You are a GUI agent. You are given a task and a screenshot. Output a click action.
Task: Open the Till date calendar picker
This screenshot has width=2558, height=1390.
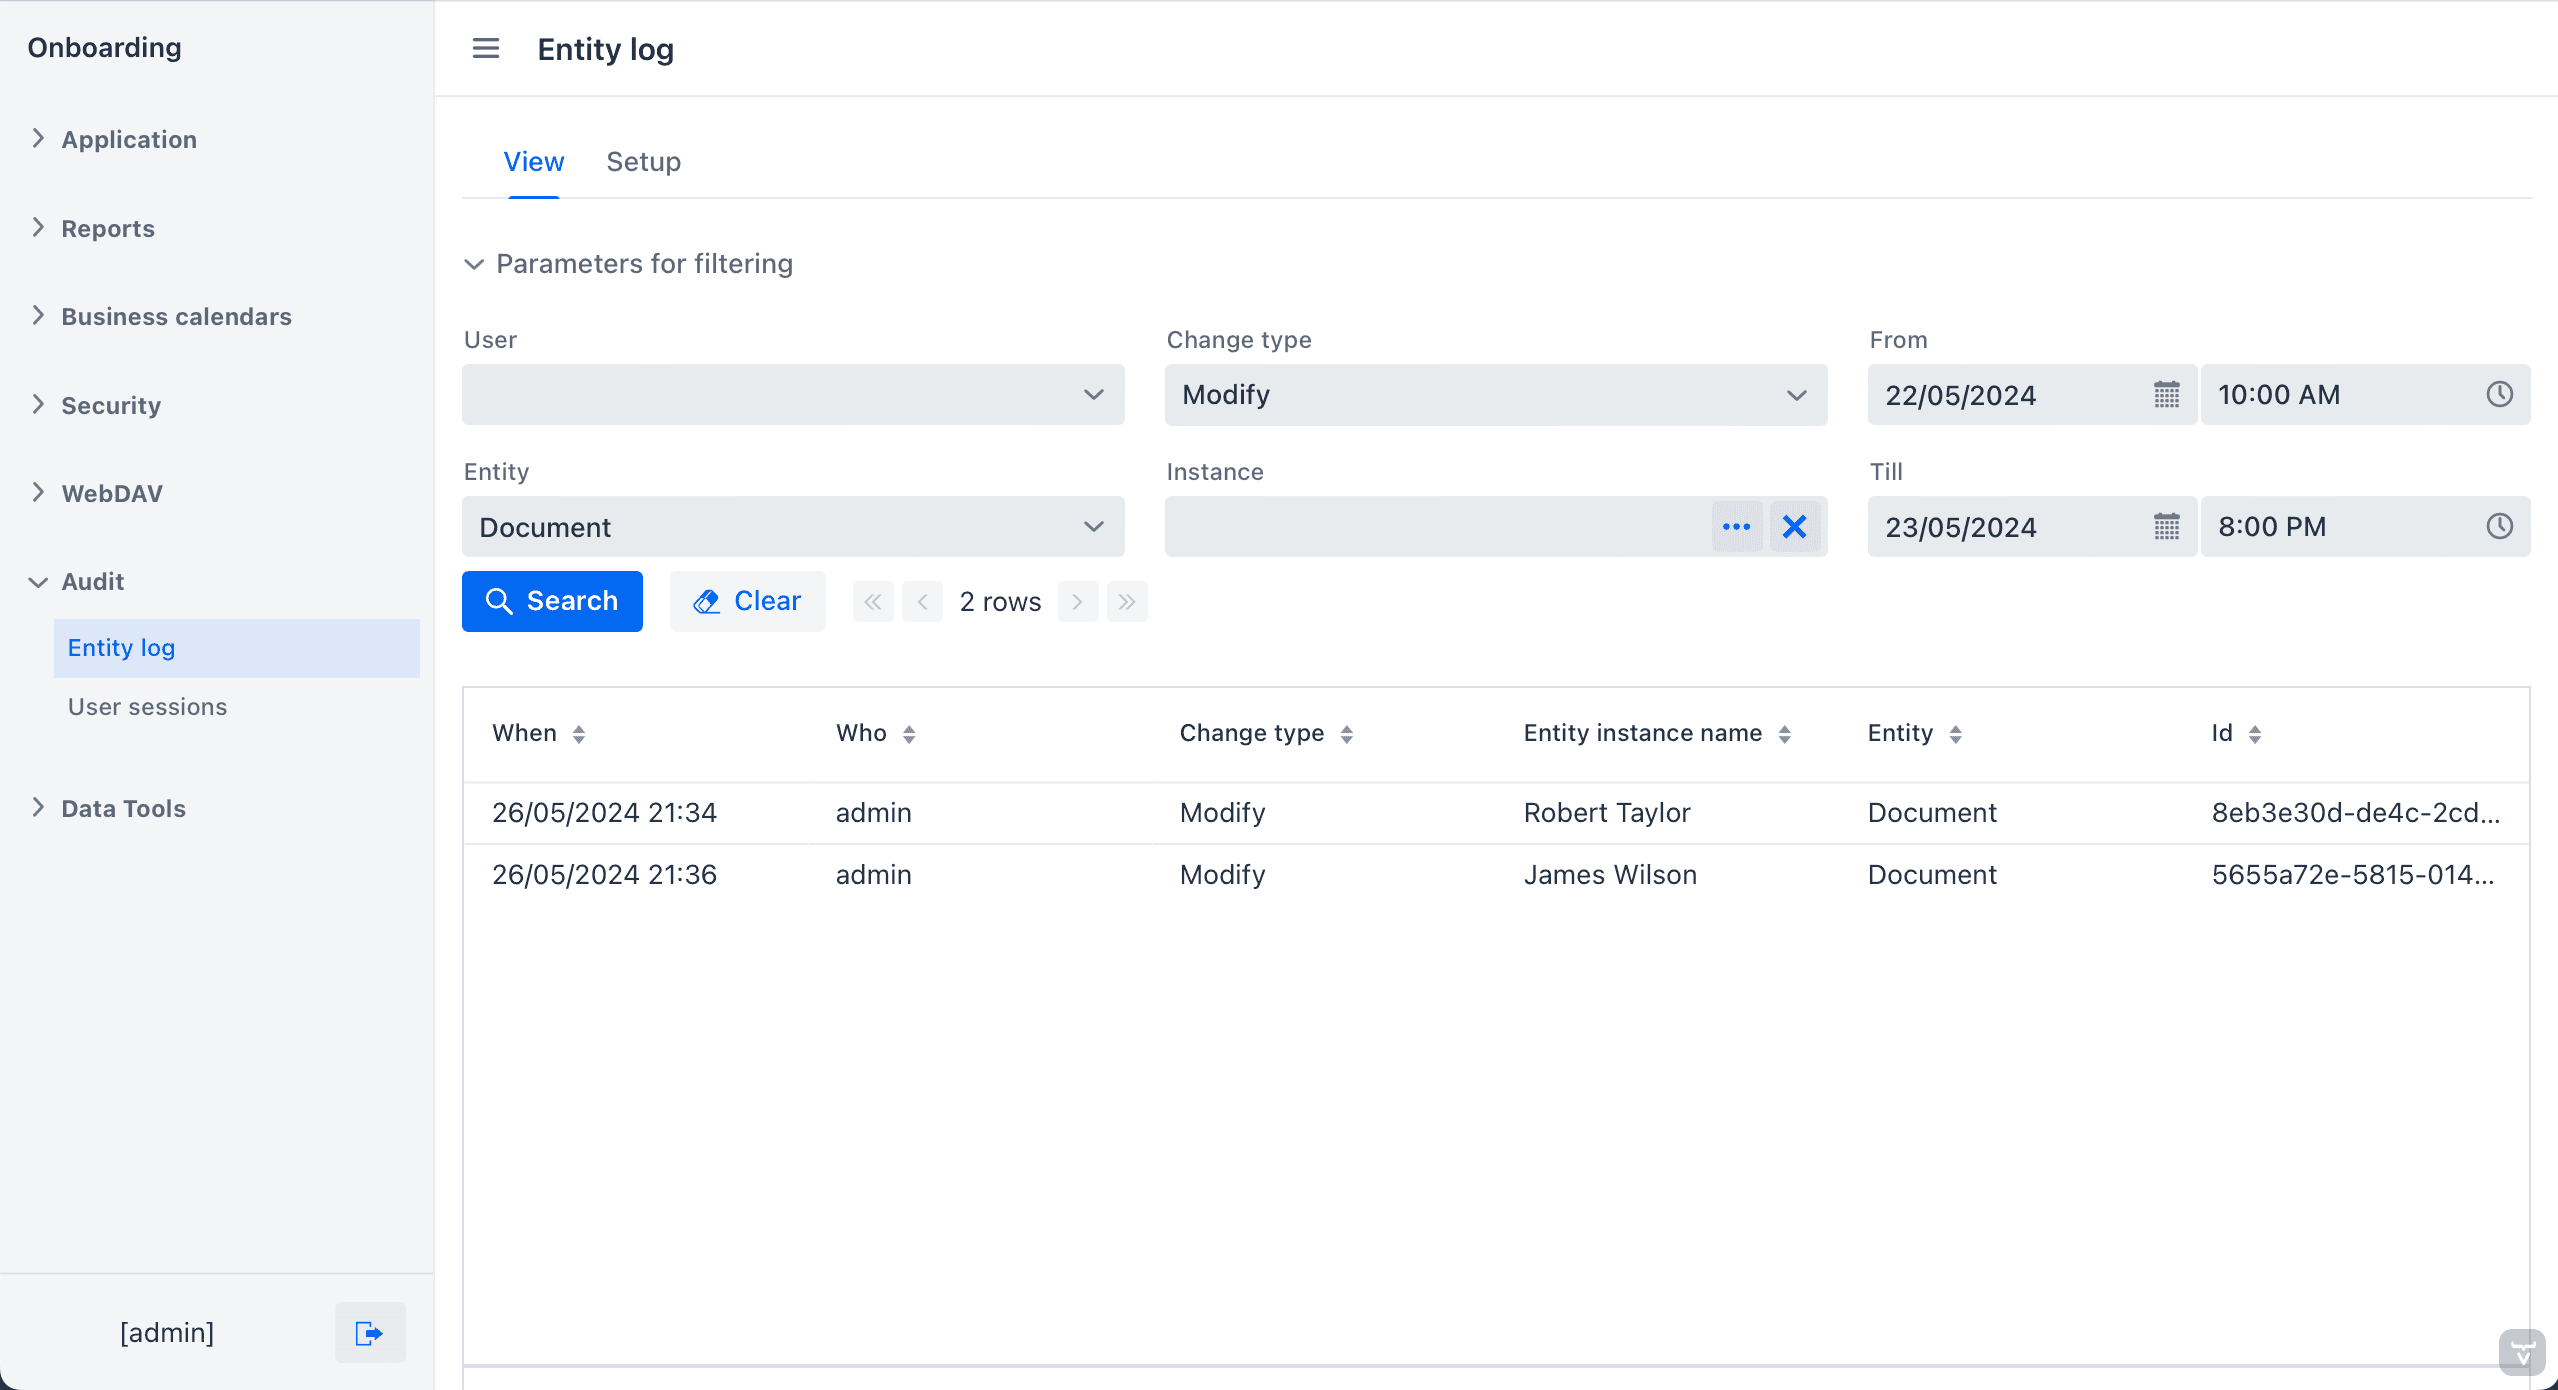tap(2166, 527)
